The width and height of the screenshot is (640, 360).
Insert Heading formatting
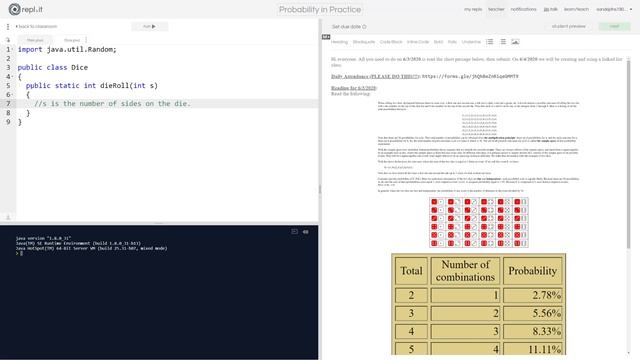click(339, 42)
